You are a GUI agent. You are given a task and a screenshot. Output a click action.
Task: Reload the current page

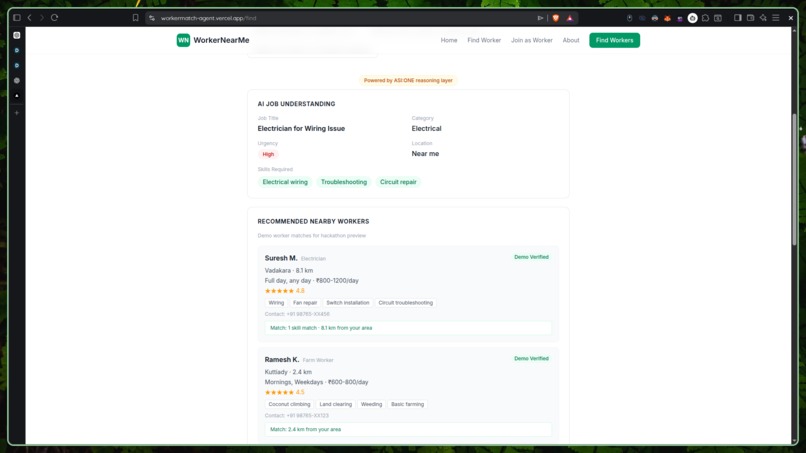point(54,17)
